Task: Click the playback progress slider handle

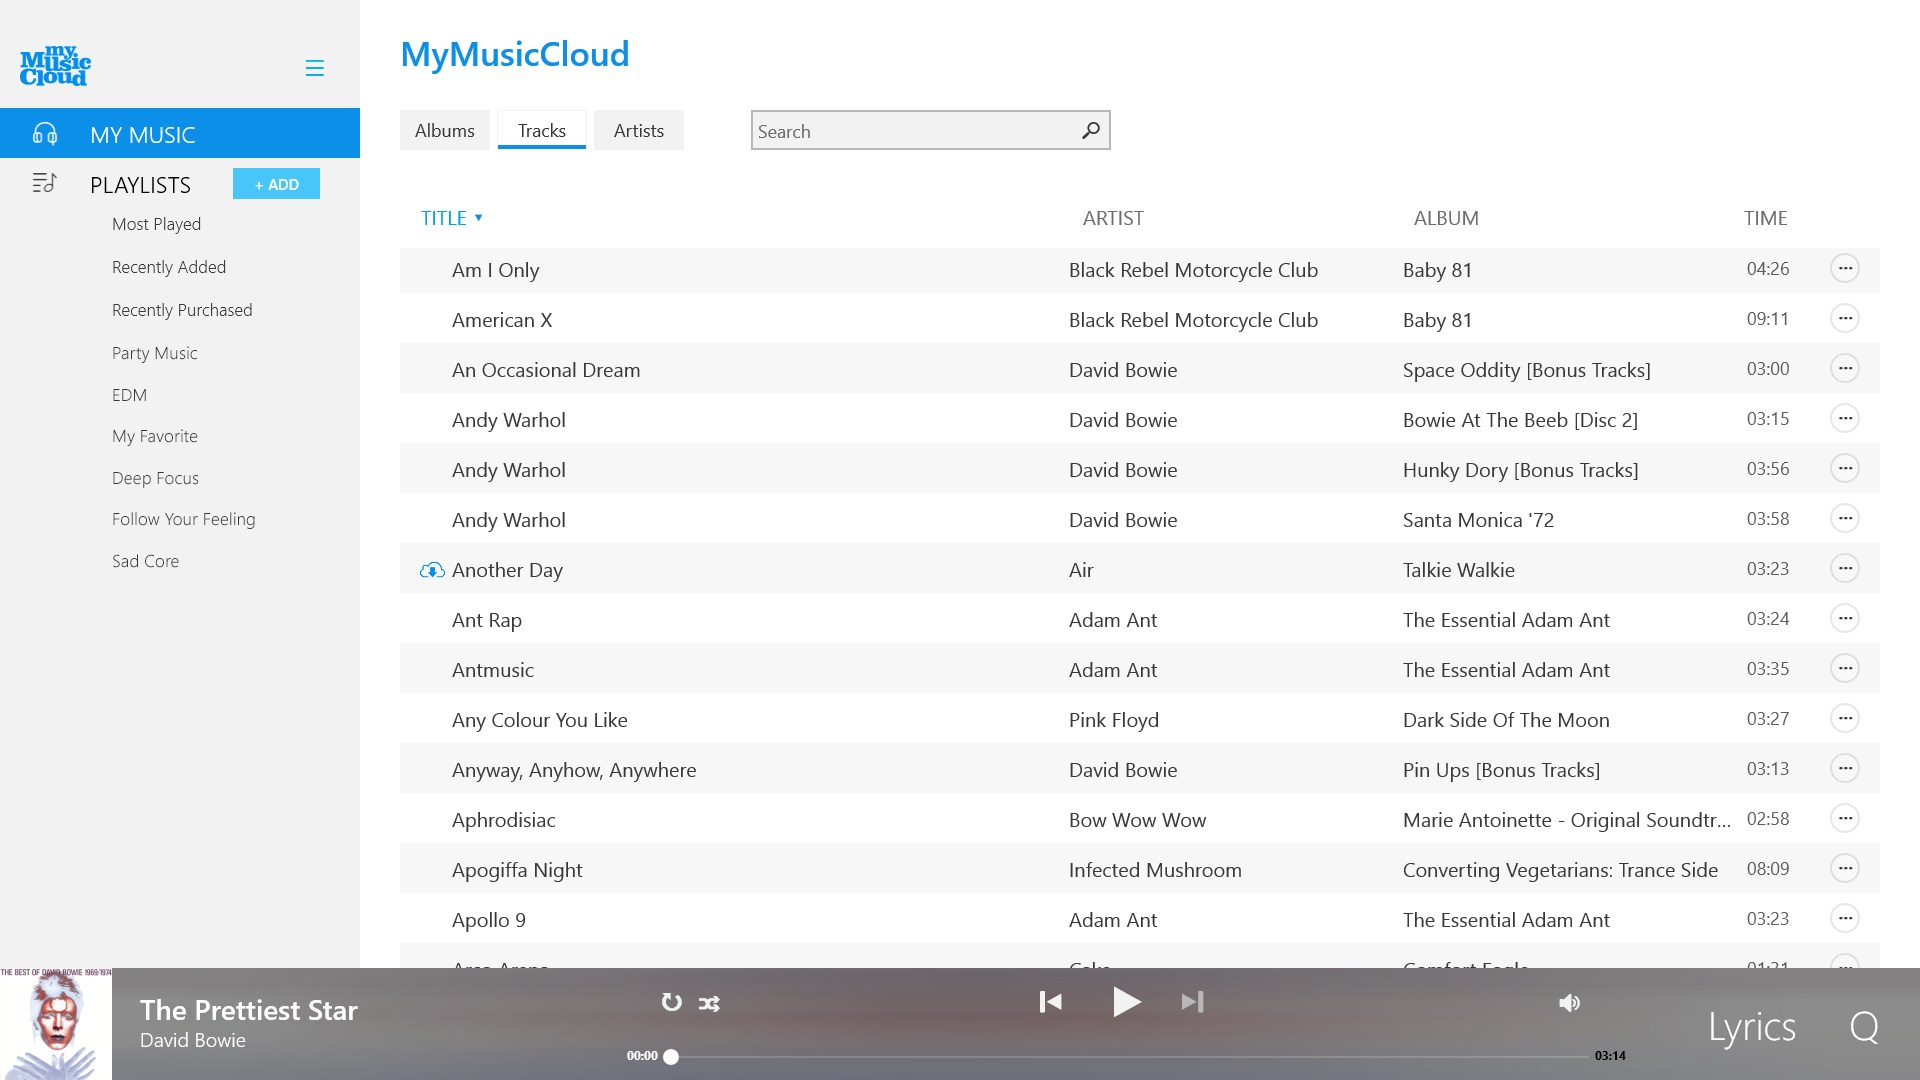Action: 671,1056
